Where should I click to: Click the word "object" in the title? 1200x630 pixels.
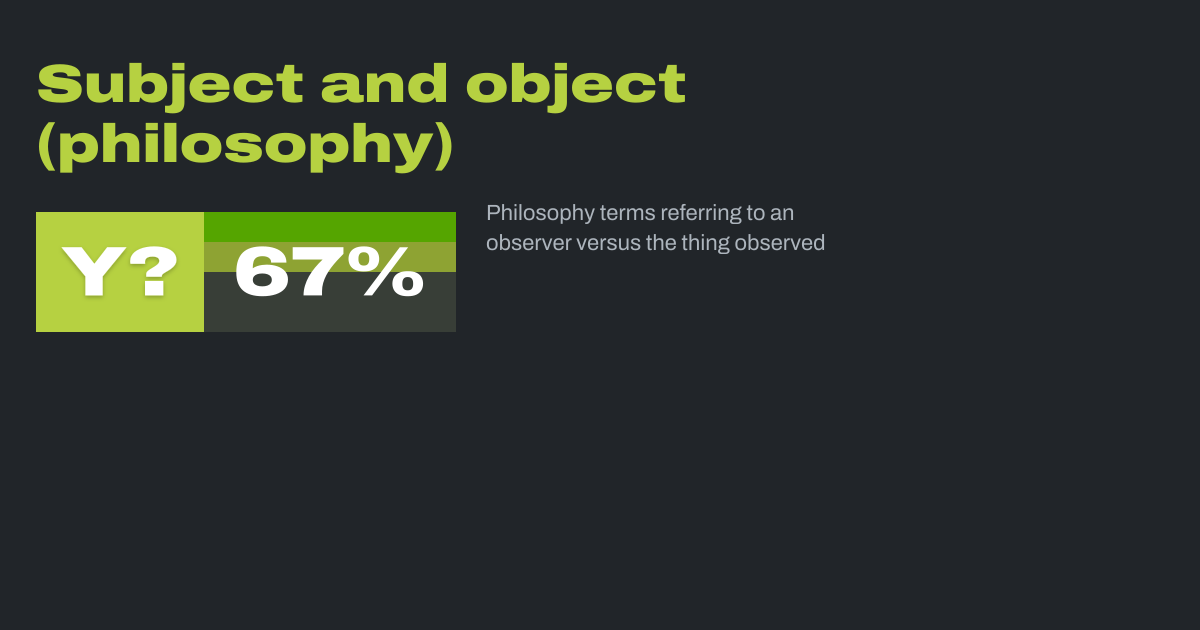click(576, 85)
